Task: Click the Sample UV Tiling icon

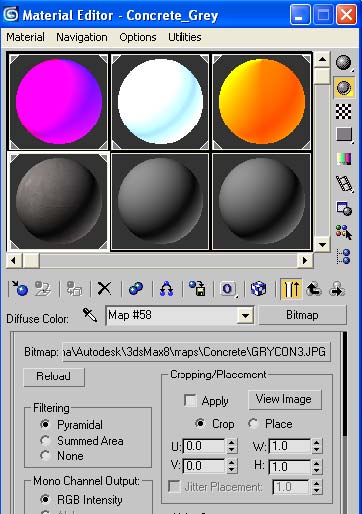Action: pos(344,135)
